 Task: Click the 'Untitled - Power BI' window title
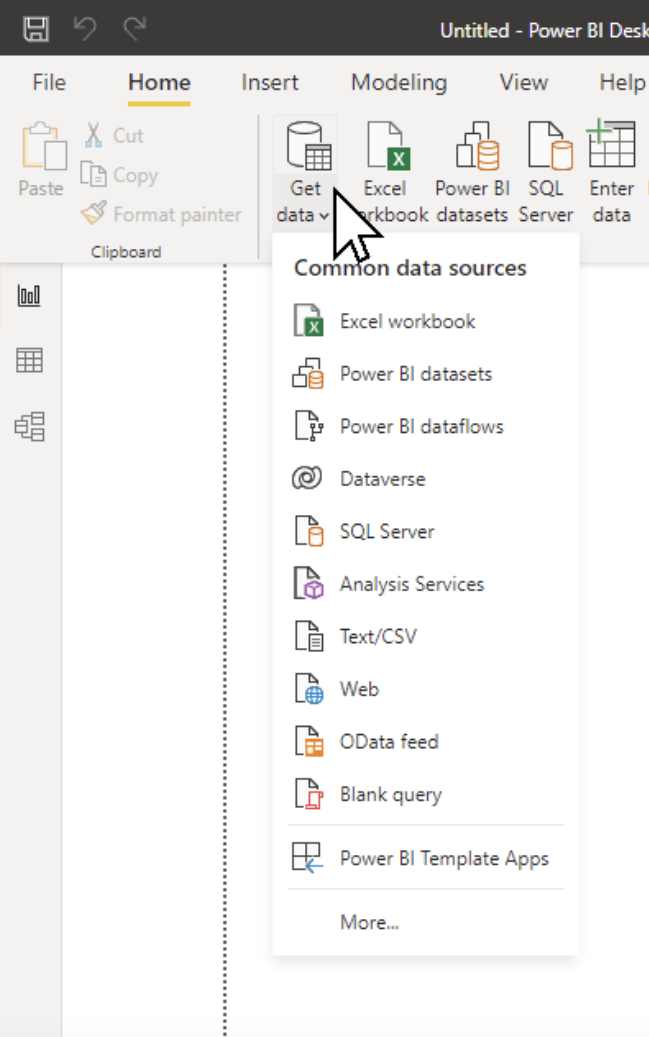(x=544, y=30)
